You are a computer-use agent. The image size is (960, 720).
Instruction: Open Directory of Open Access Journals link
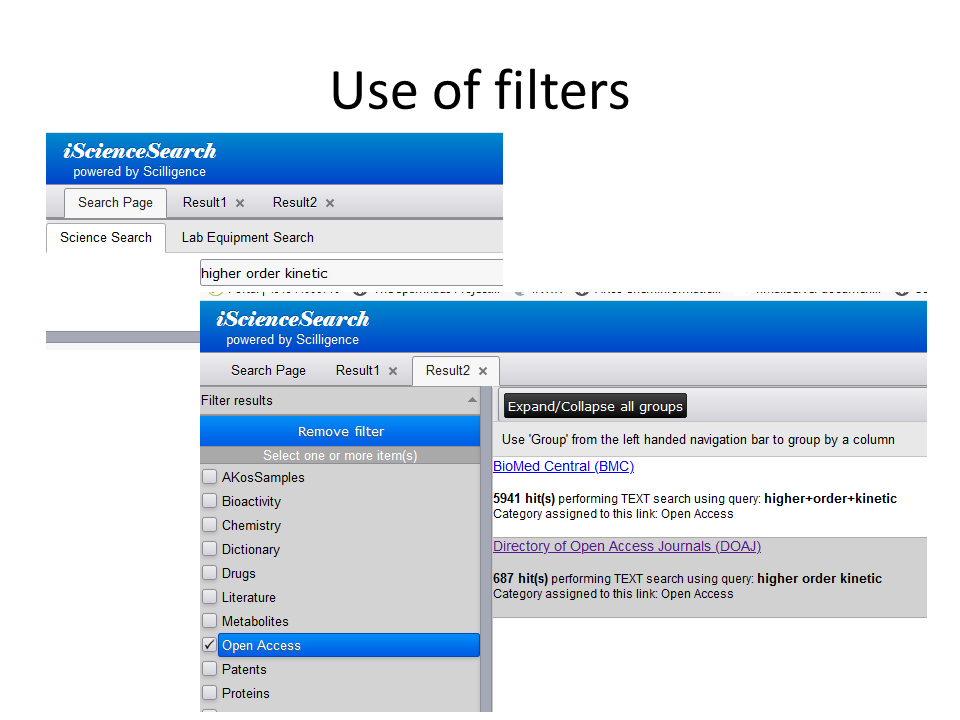pos(627,546)
